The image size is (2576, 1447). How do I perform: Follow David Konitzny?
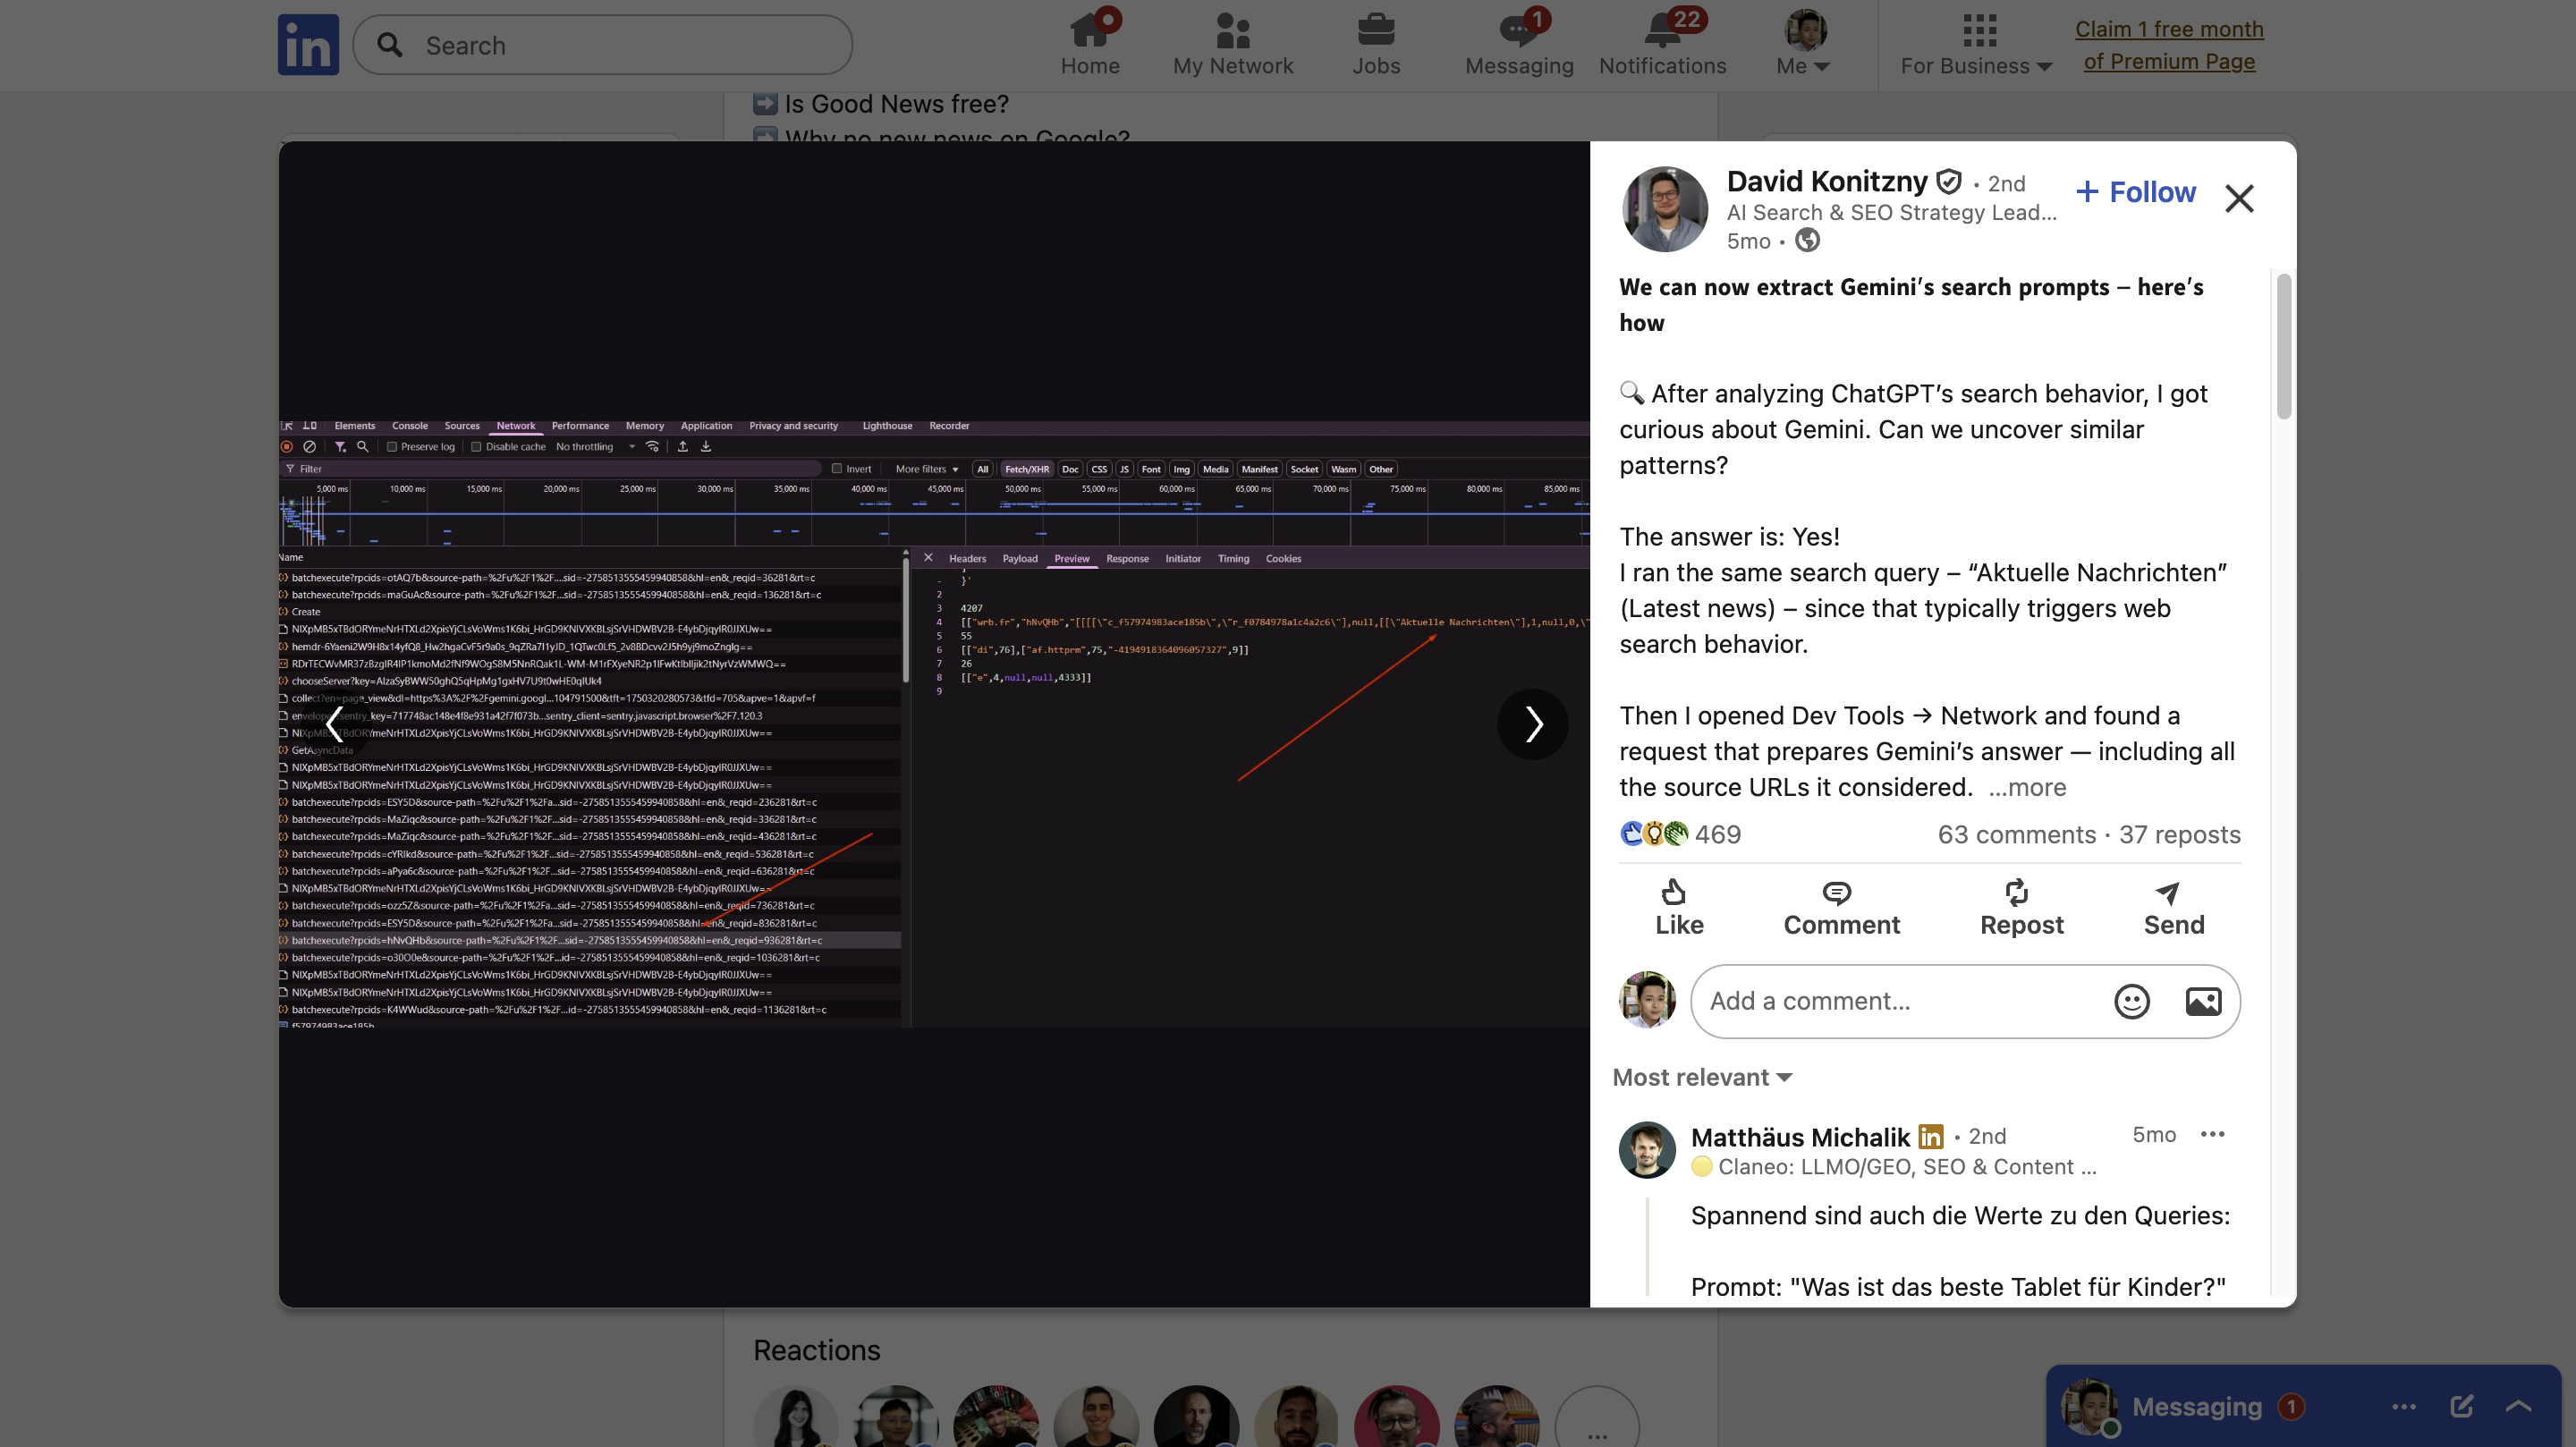pyautogui.click(x=2135, y=192)
